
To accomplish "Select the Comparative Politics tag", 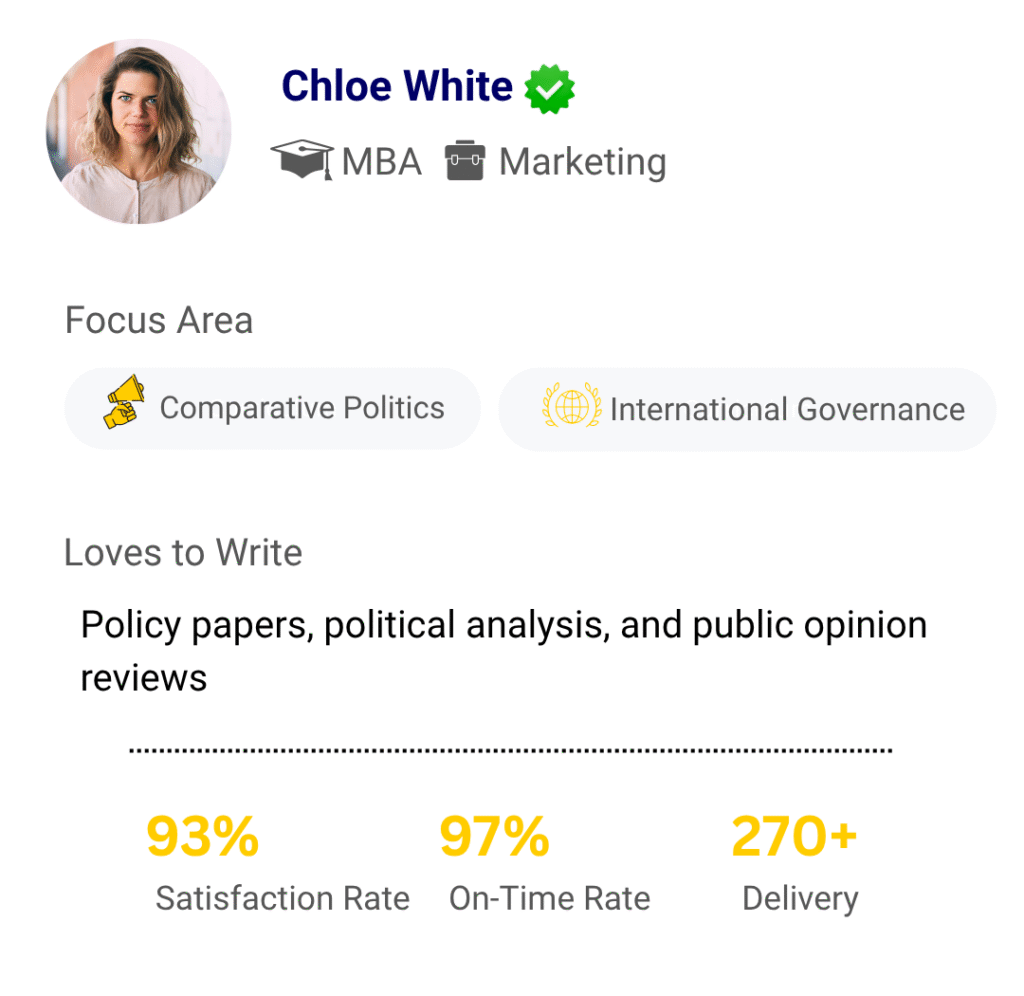I will coord(272,408).
